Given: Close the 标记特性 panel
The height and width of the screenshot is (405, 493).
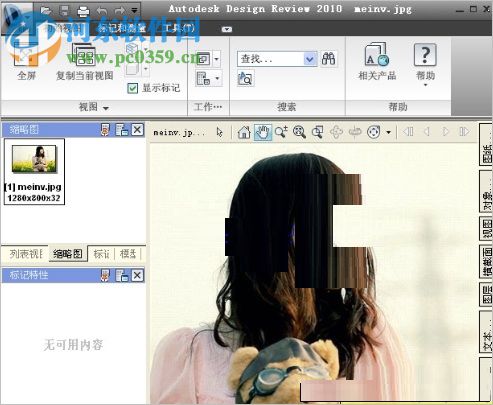Looking at the screenshot, I should pos(137,275).
